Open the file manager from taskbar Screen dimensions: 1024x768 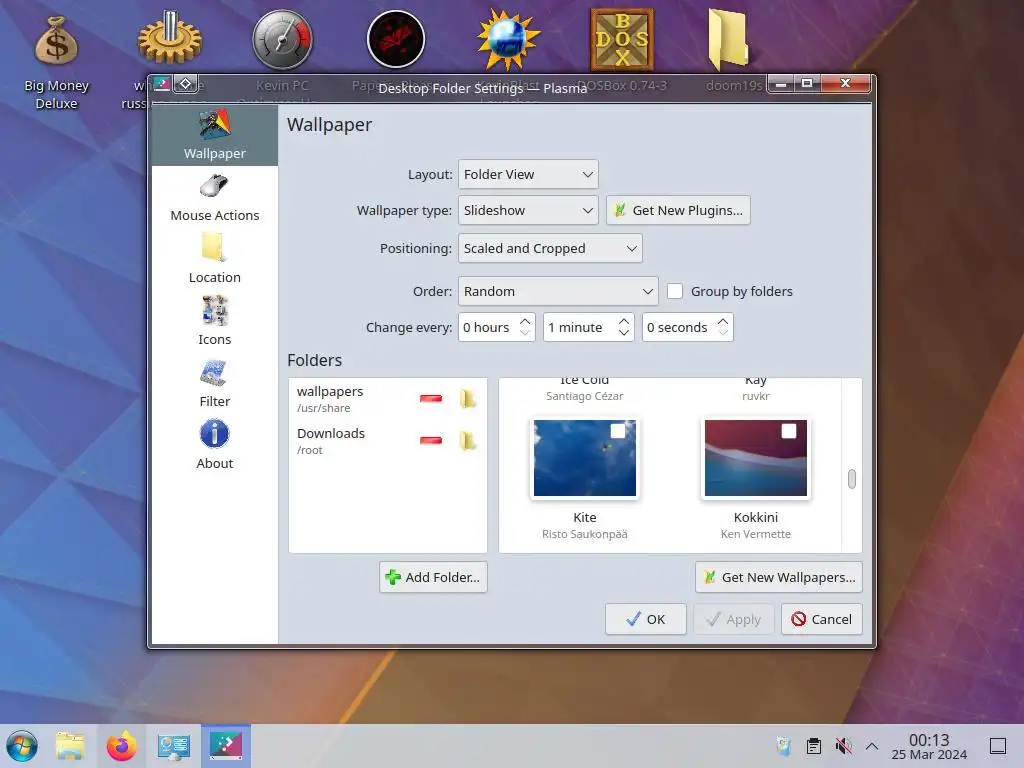point(70,746)
